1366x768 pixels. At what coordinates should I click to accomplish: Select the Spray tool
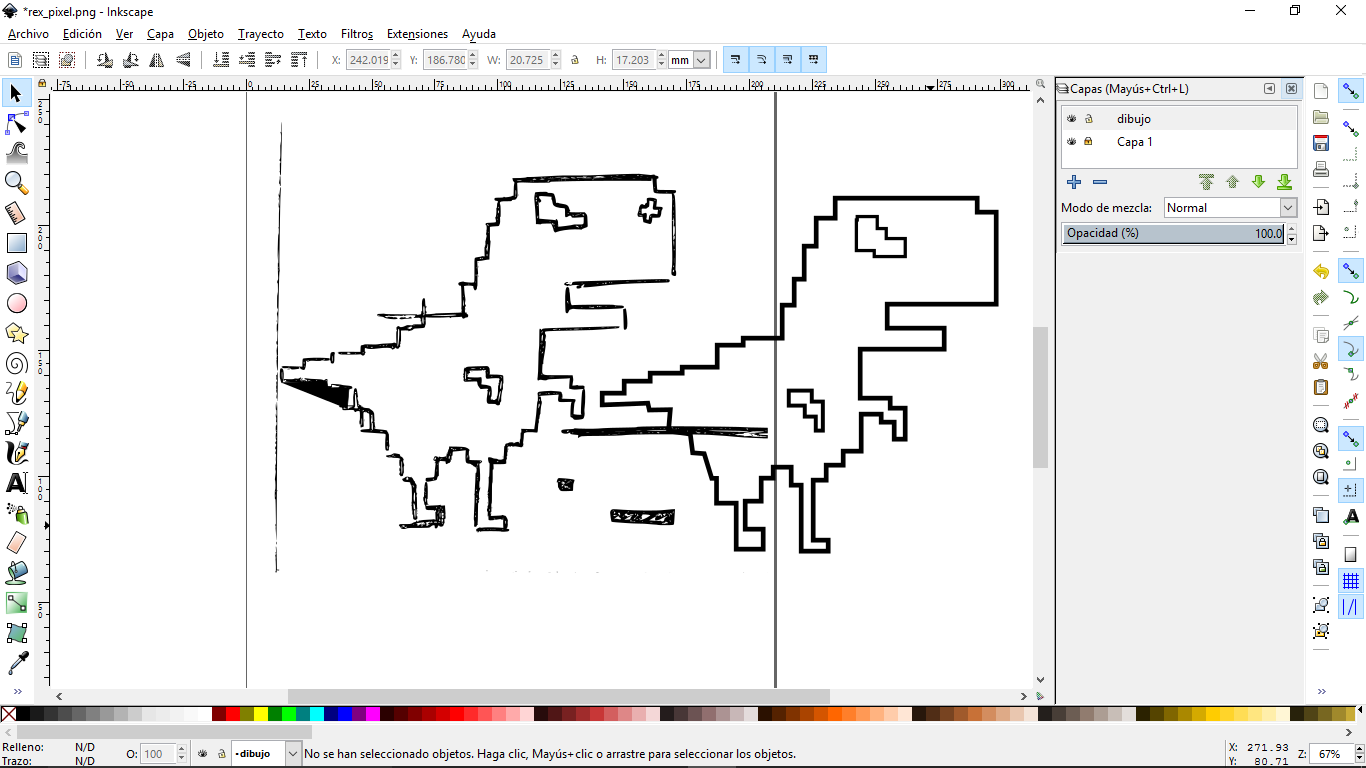pos(17,513)
